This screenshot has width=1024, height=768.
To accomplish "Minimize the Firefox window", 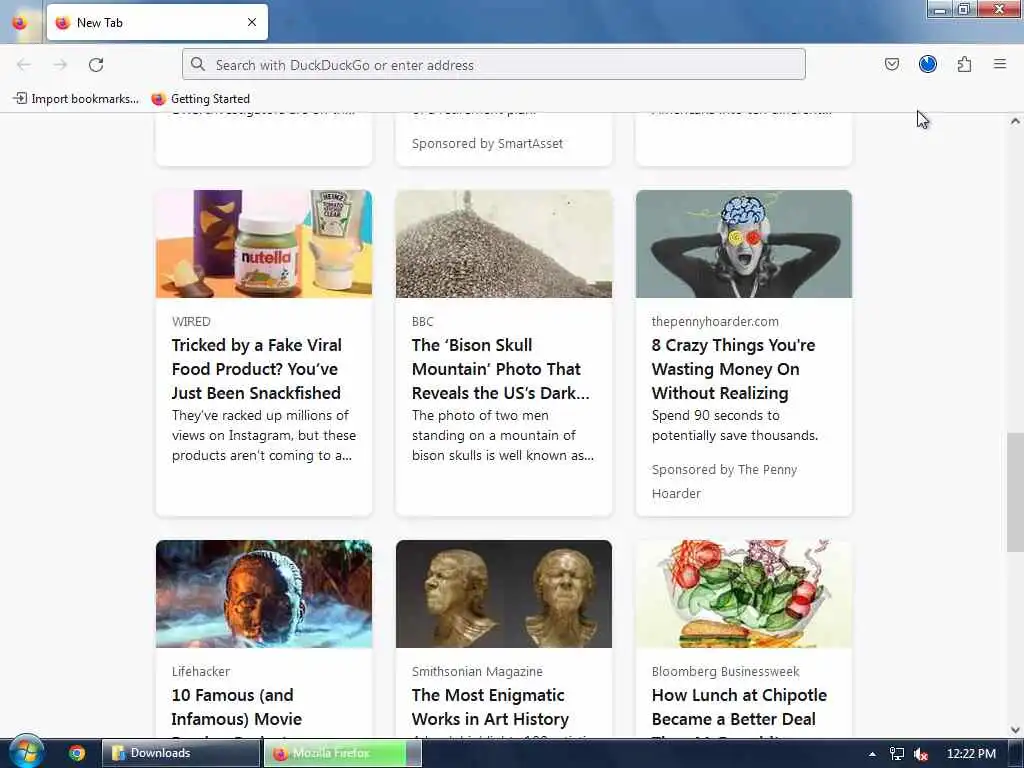I will point(940,9).
